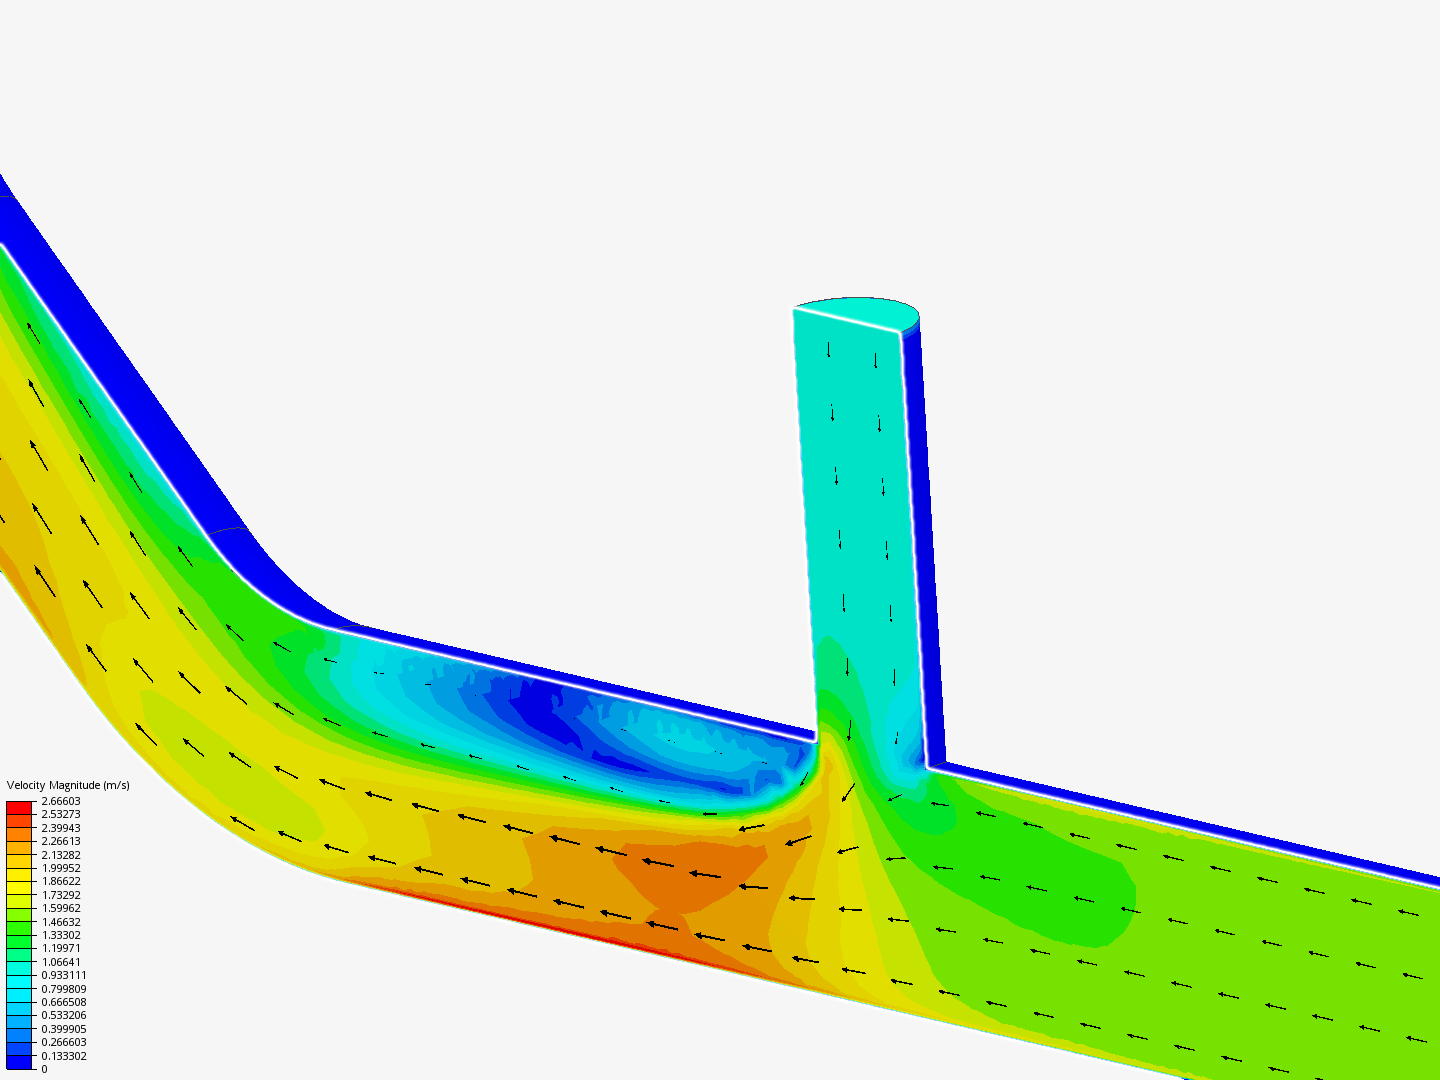The width and height of the screenshot is (1440, 1080).
Task: Pick the cyan swatch between 0.799809 and 0.933111
Action: [19, 982]
